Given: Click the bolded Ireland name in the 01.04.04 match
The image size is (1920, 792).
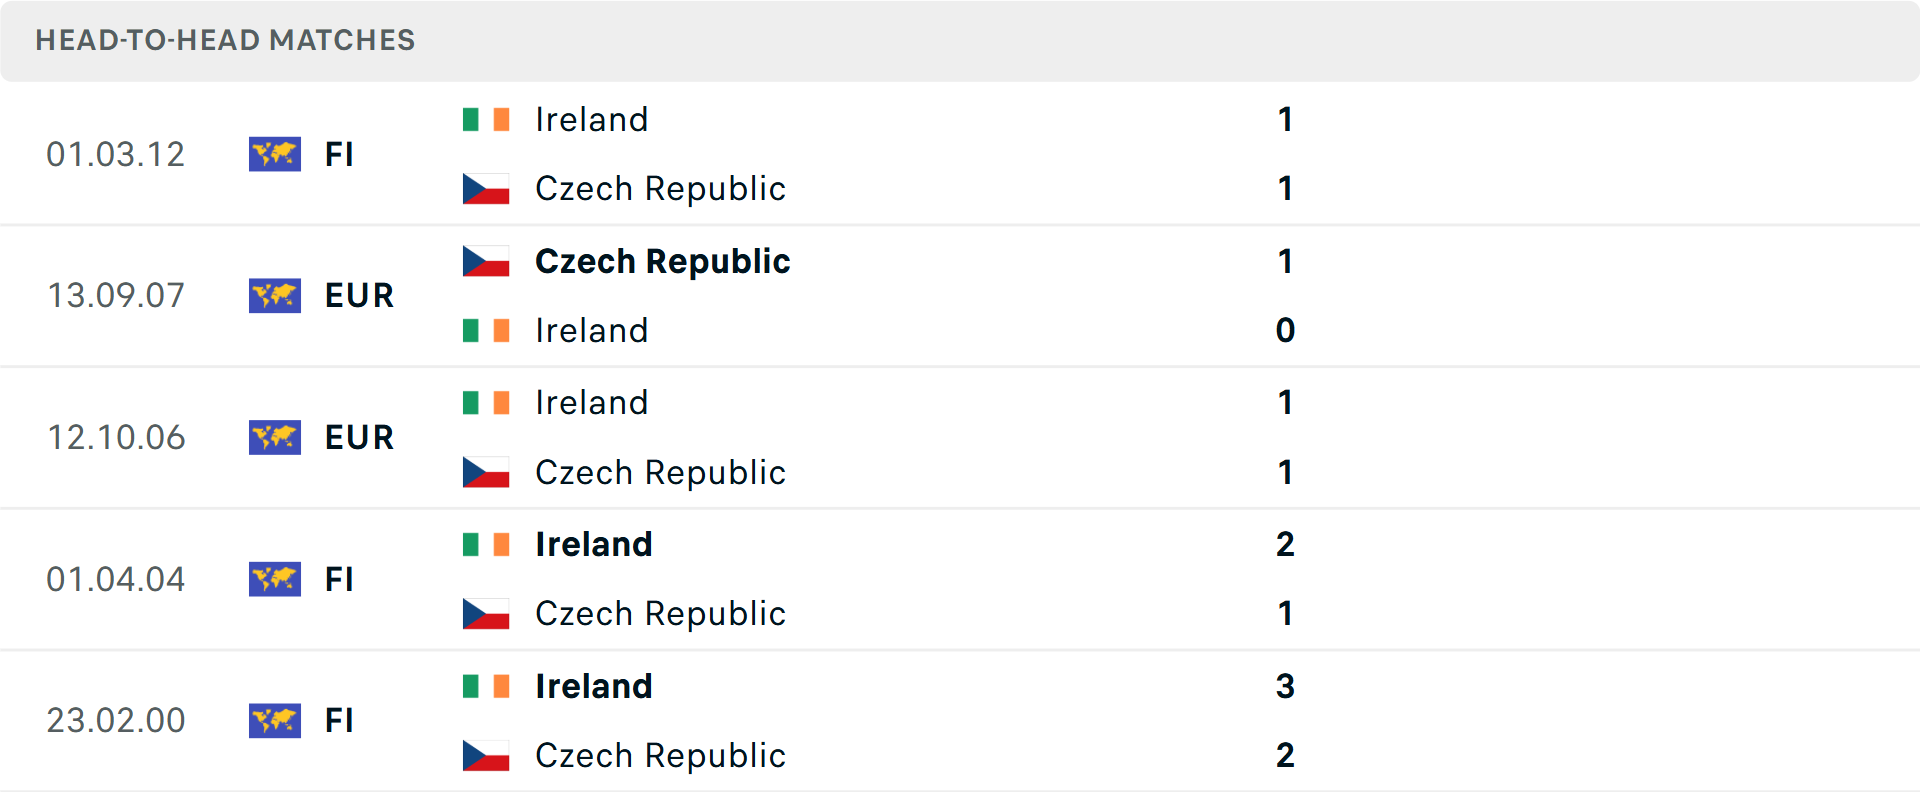Looking at the screenshot, I should pos(593,544).
